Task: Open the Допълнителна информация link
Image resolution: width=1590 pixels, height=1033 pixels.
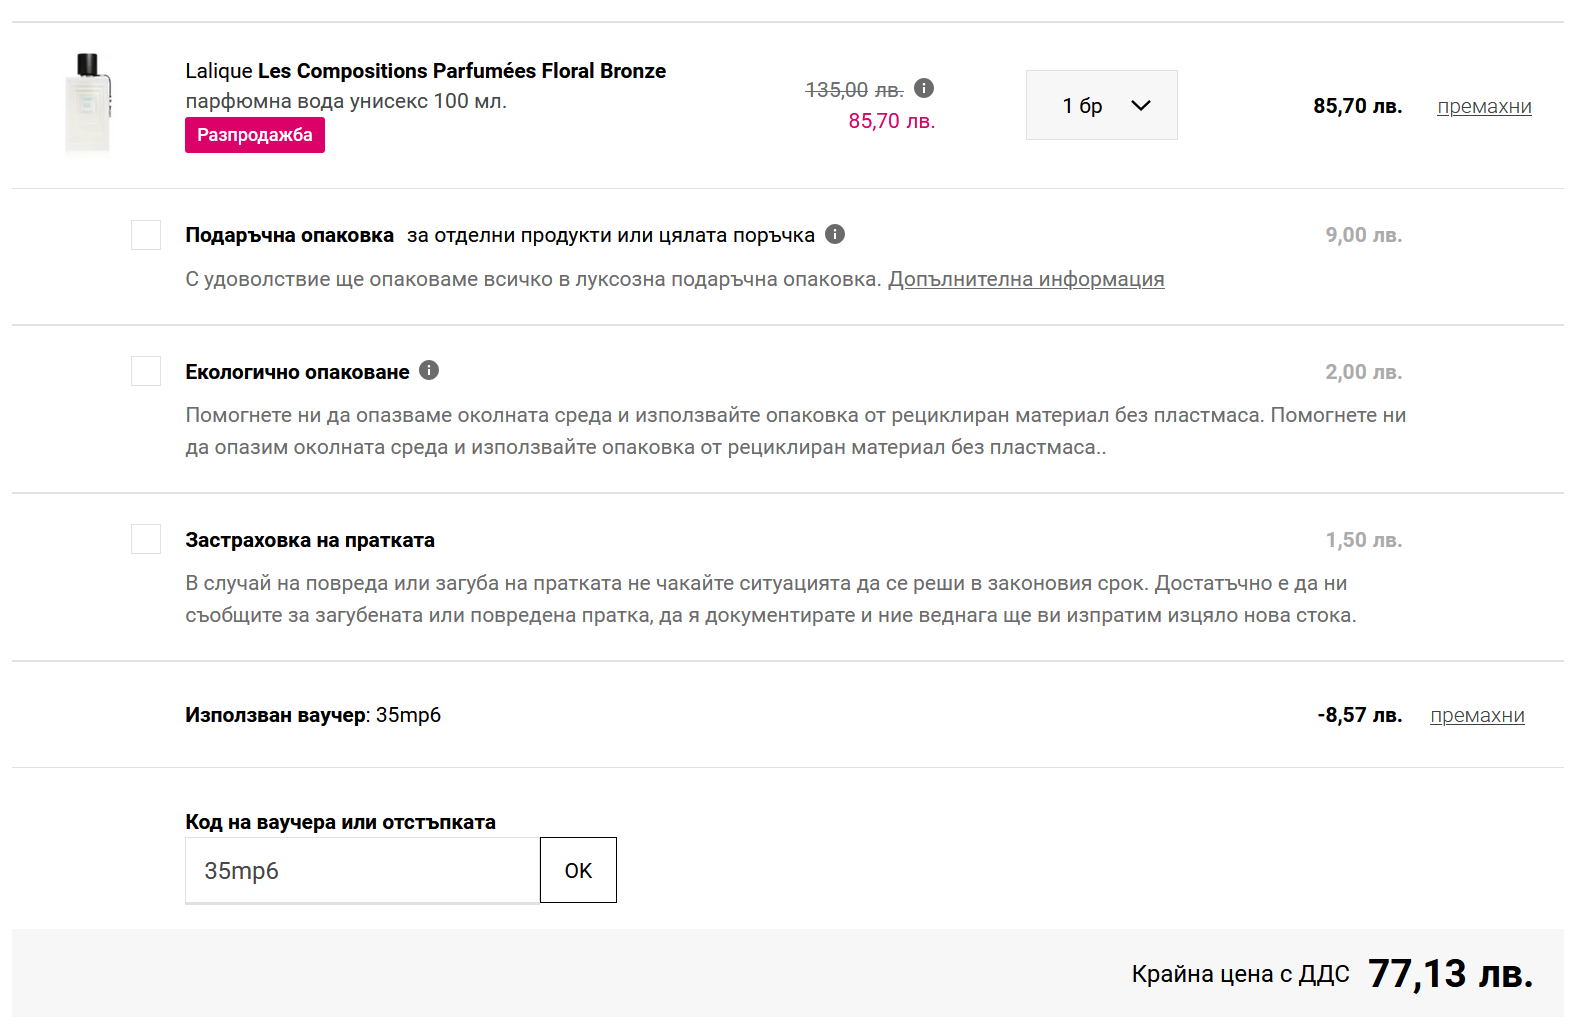Action: pos(1026,280)
